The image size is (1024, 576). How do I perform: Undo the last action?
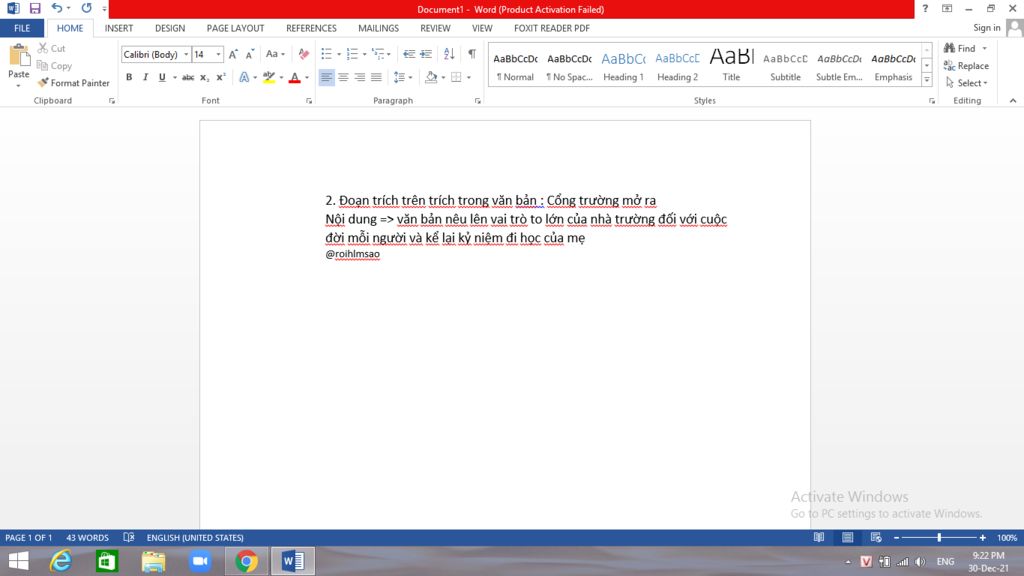click(x=57, y=8)
